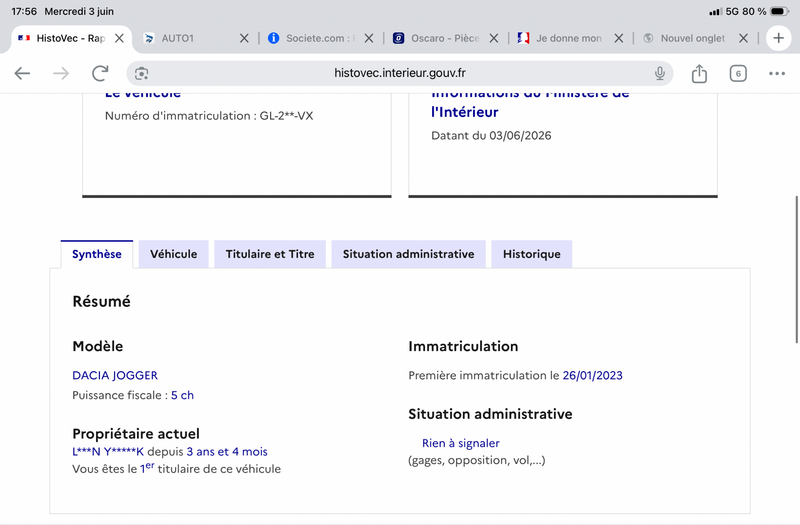Open the Situation administrative tab
This screenshot has height=525, width=800.
tap(408, 254)
